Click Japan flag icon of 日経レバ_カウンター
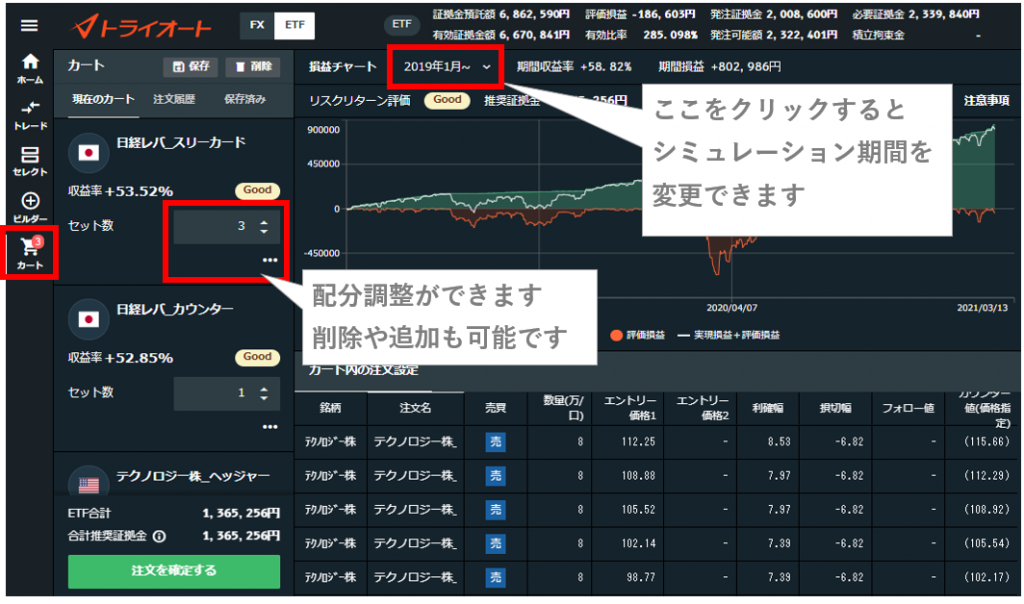The height and width of the screenshot is (604, 1024). tap(88, 319)
